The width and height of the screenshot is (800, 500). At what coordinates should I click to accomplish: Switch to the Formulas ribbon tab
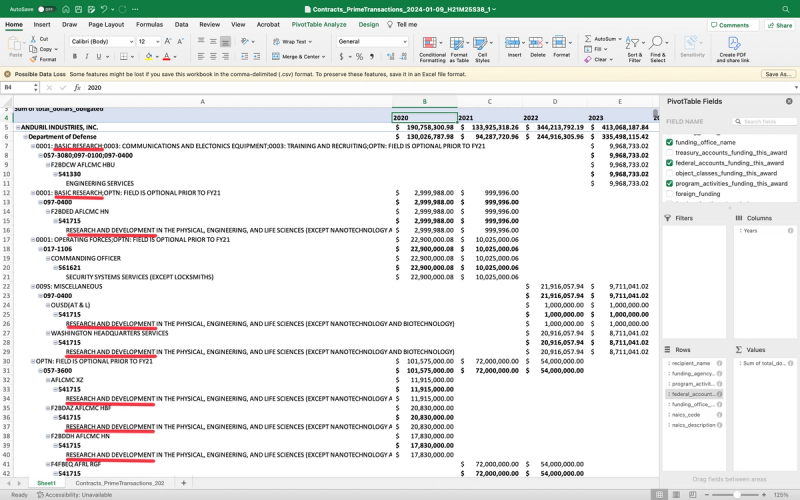(149, 24)
